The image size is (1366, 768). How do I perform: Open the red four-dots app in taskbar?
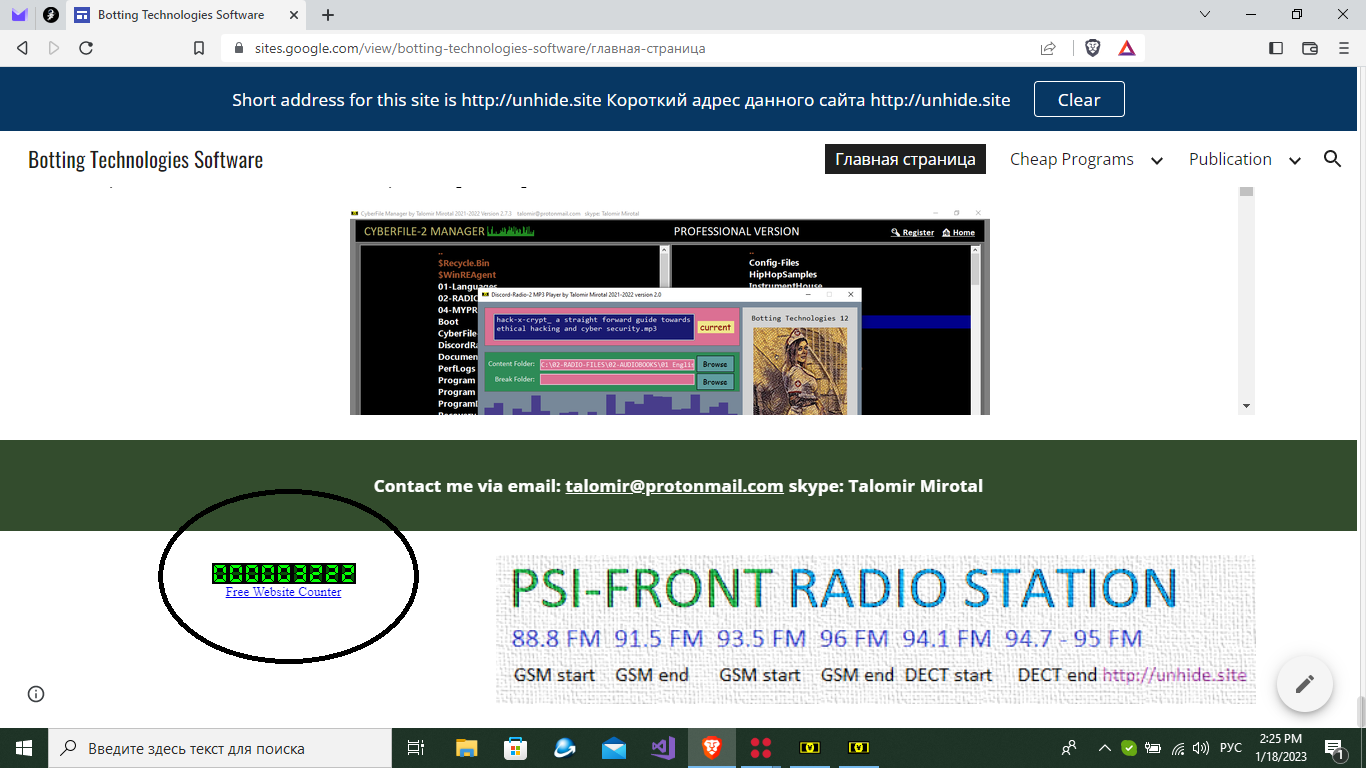tap(761, 748)
